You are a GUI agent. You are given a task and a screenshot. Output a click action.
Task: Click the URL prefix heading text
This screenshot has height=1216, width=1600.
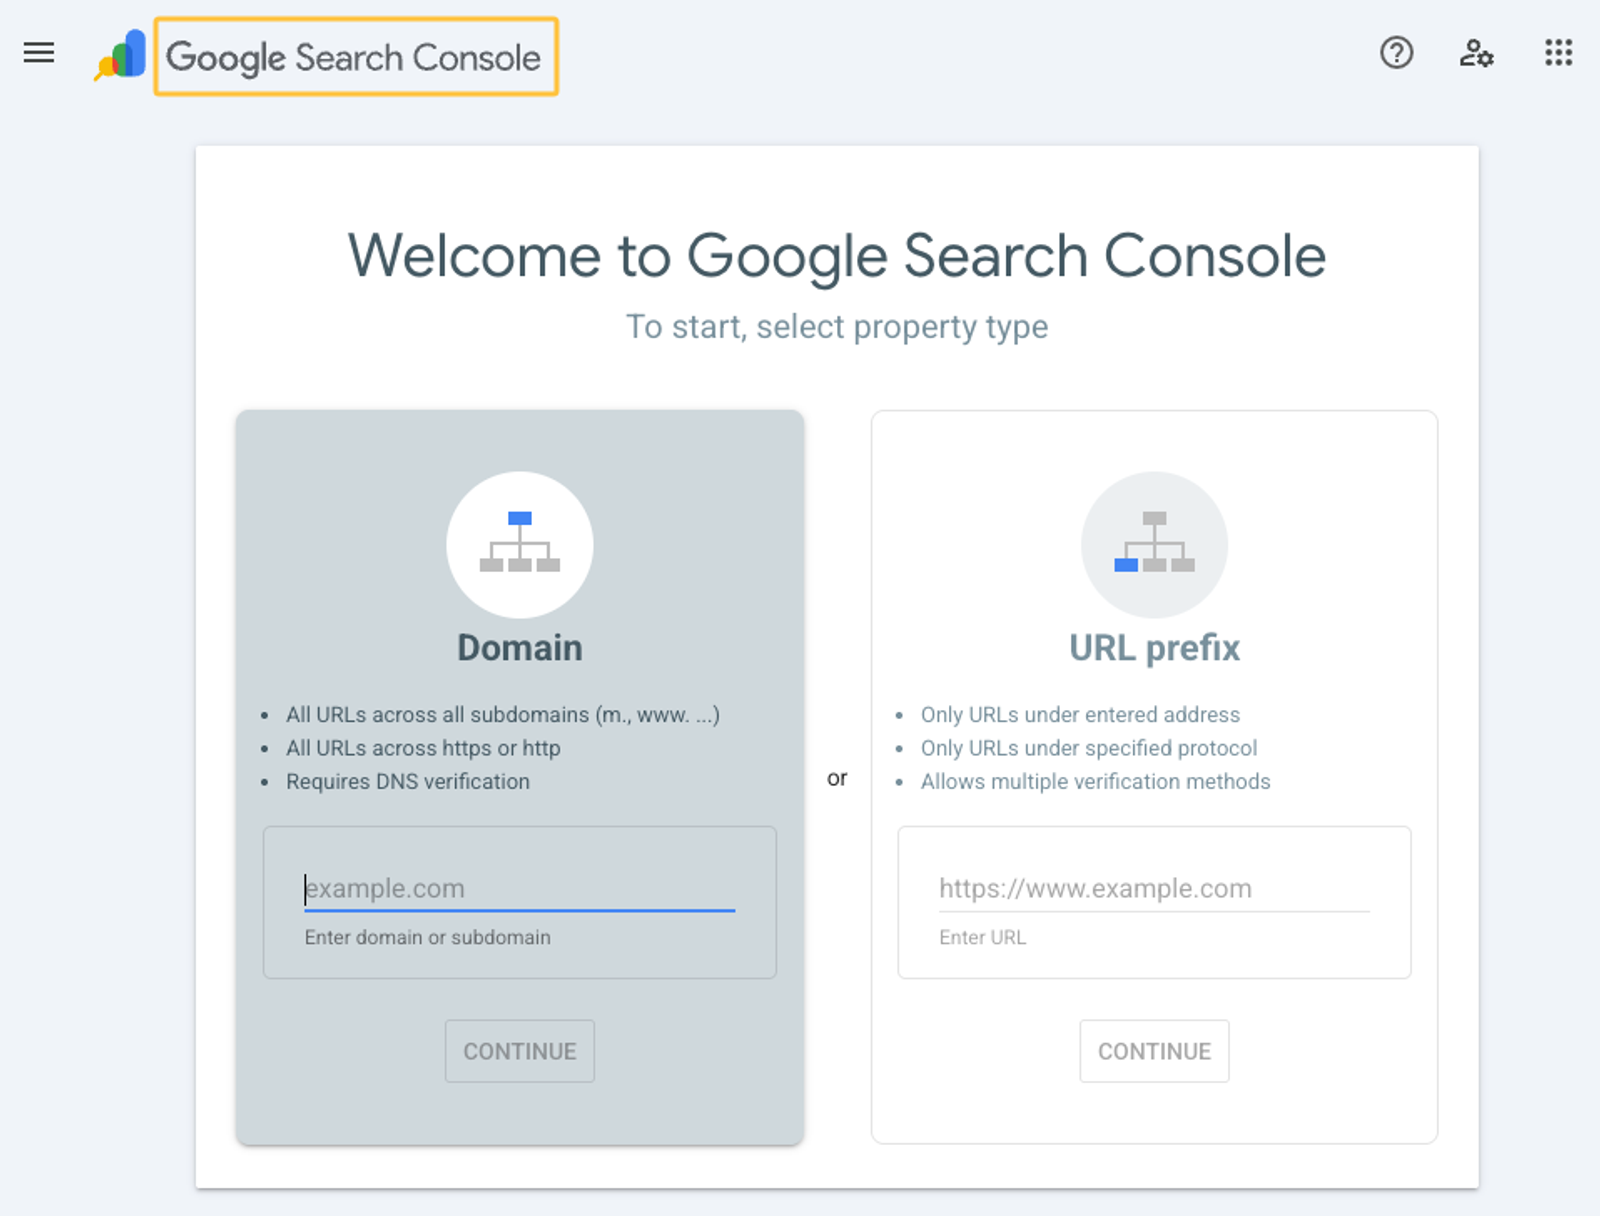click(x=1154, y=648)
